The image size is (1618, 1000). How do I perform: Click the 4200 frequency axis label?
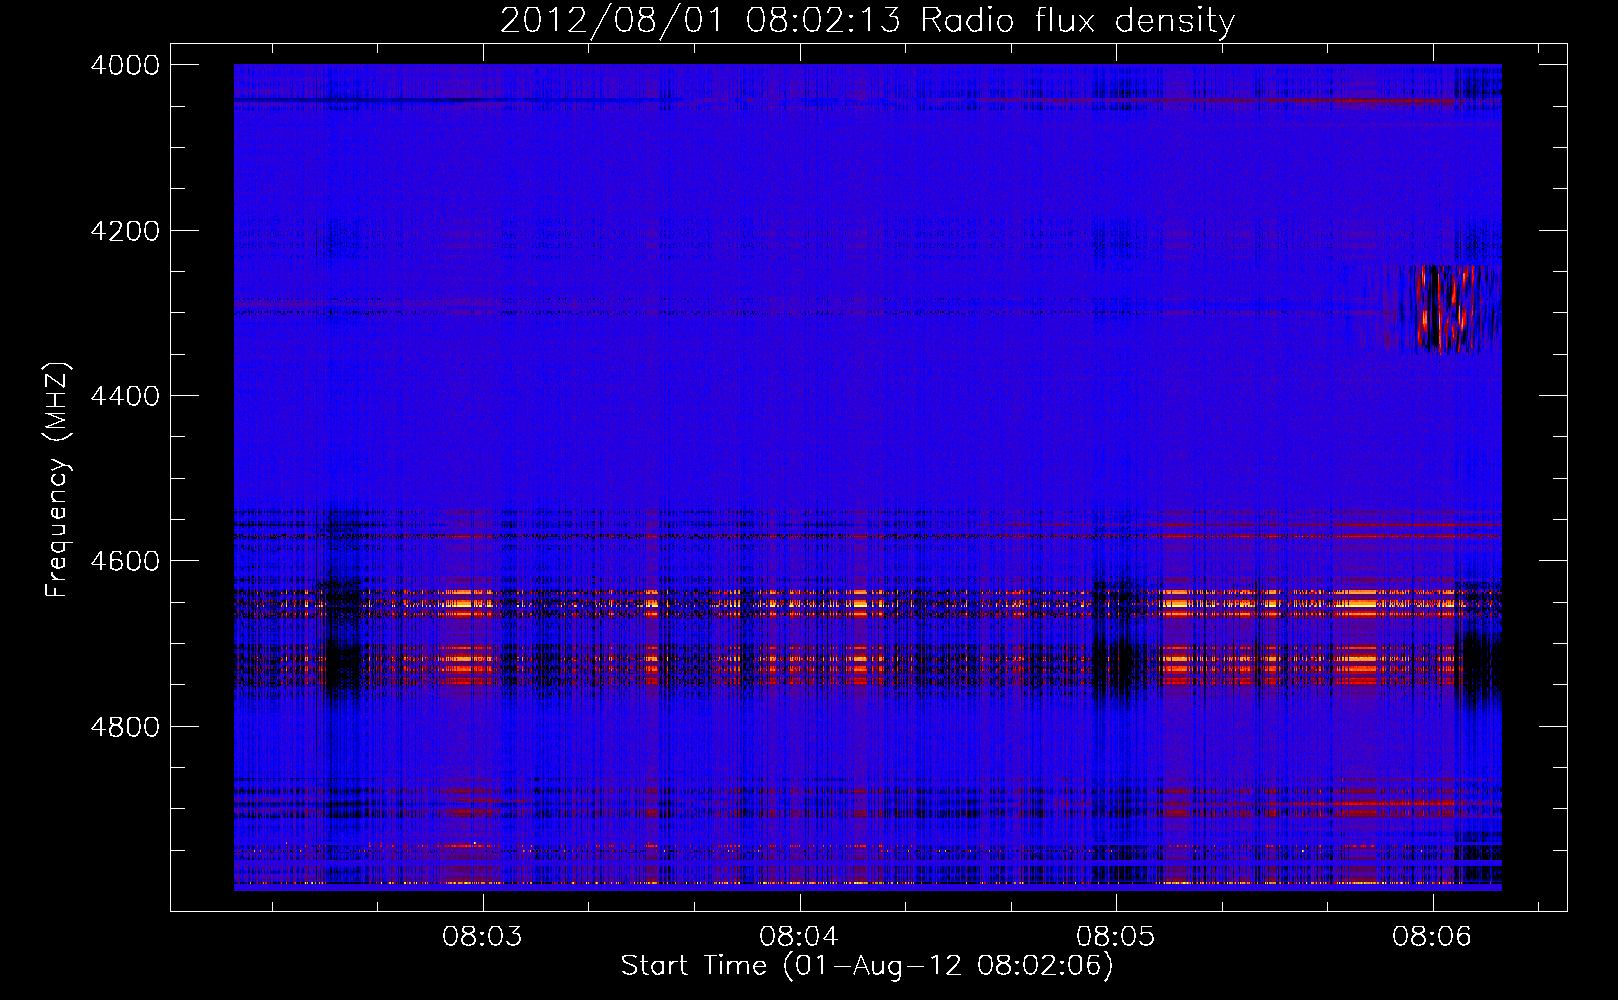coord(125,231)
